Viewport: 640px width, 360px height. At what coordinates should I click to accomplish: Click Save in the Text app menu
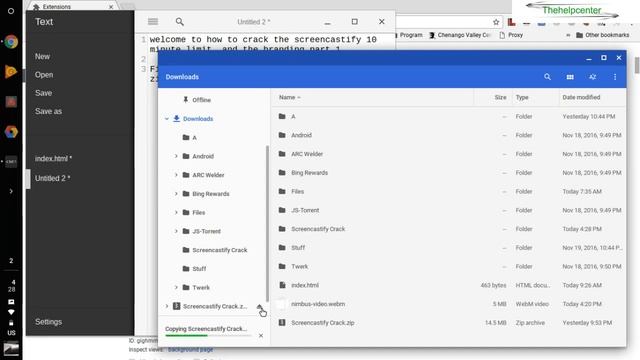pos(43,93)
